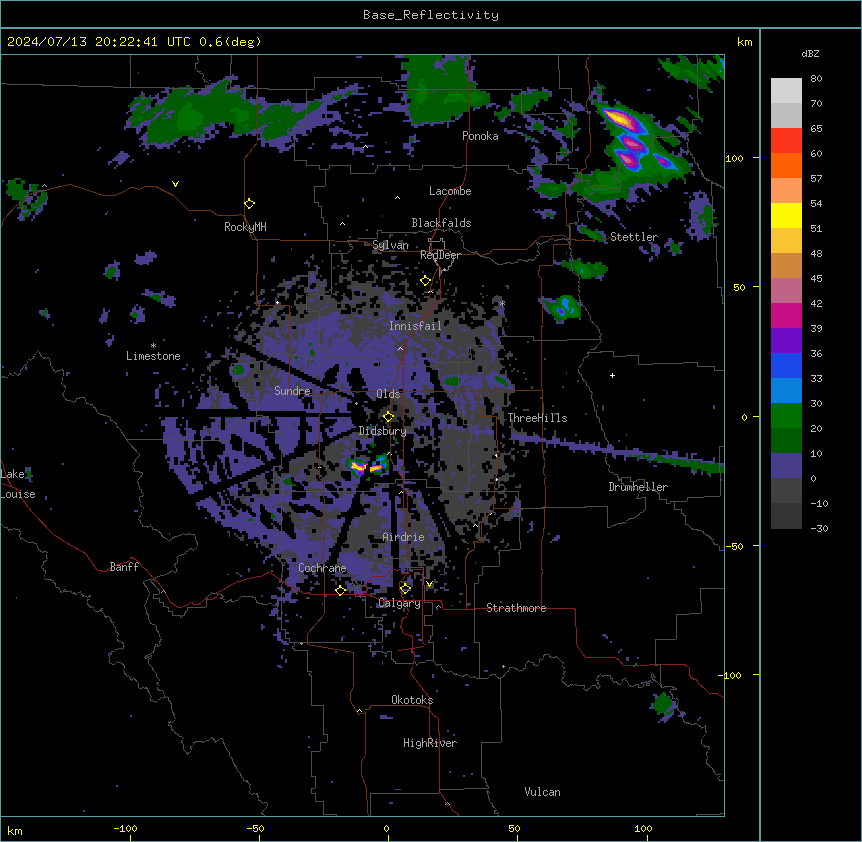This screenshot has width=862, height=842.
Task: Click the Sundre city label
Action: [292, 391]
